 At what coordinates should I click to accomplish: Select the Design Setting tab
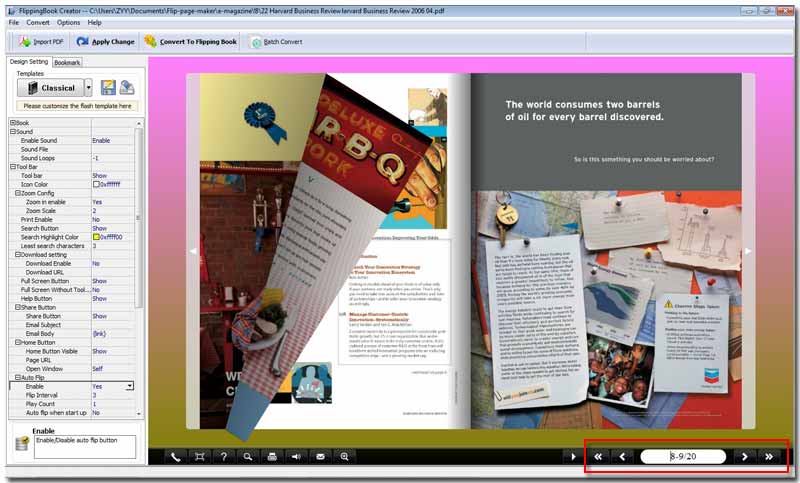tap(29, 62)
